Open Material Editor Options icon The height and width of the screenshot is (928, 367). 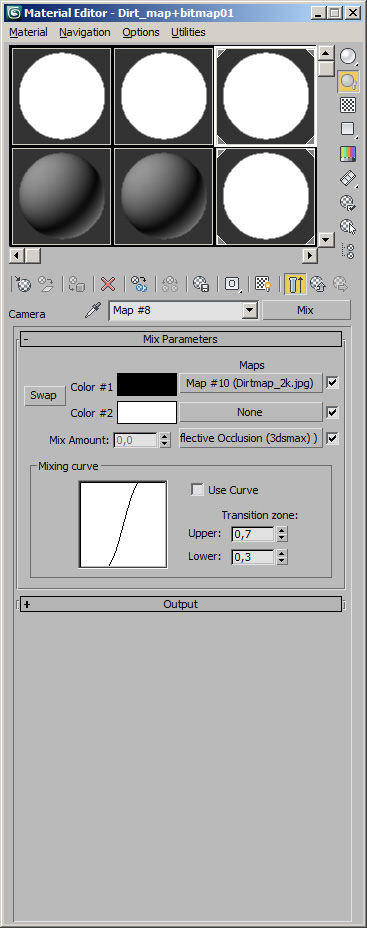349,202
